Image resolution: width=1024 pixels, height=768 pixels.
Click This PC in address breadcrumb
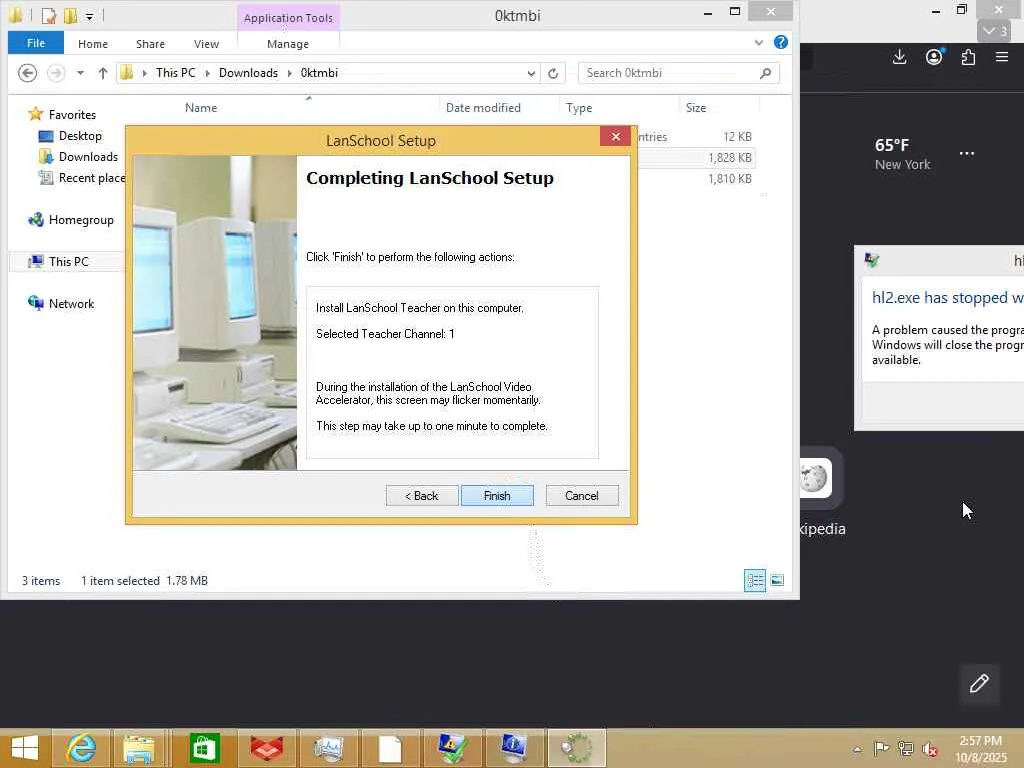(x=176, y=73)
